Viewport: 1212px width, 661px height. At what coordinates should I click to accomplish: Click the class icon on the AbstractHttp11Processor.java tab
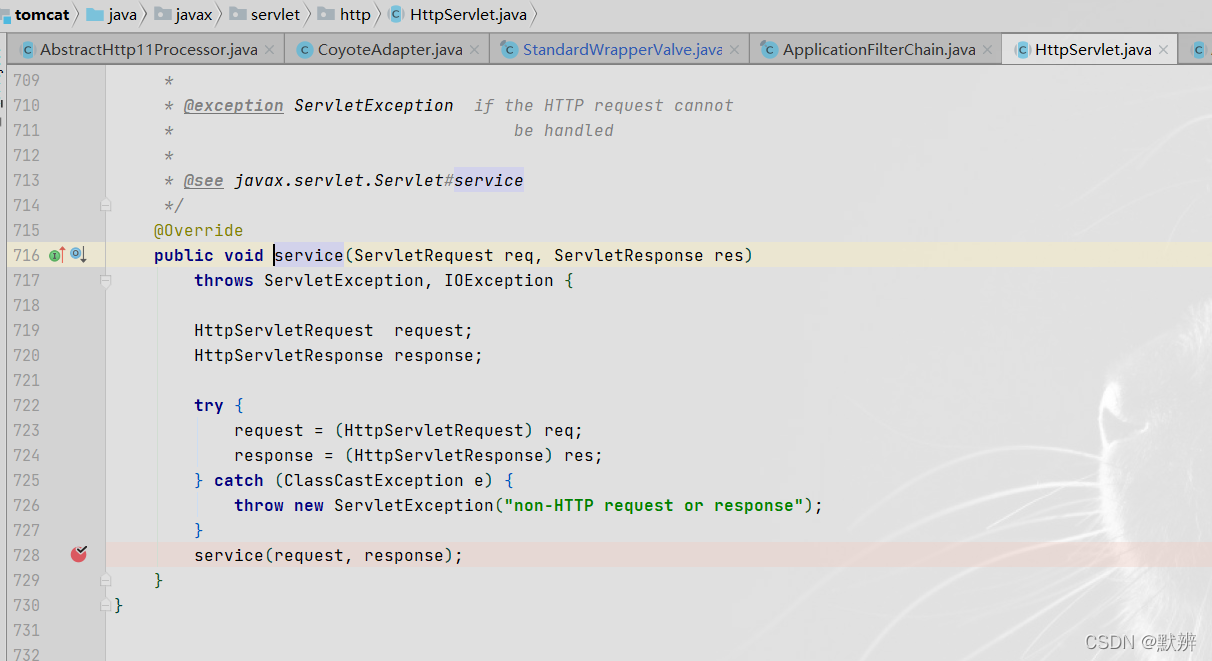click(x=28, y=49)
